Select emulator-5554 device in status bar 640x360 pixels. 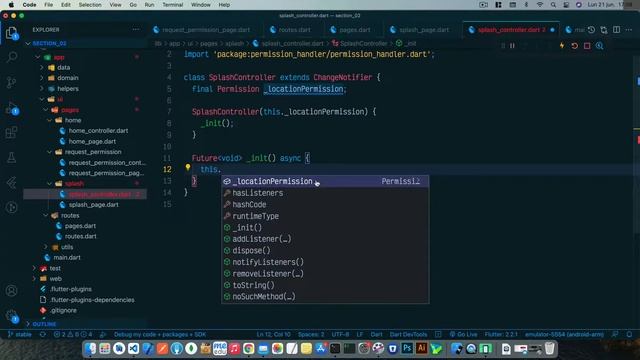(564, 334)
